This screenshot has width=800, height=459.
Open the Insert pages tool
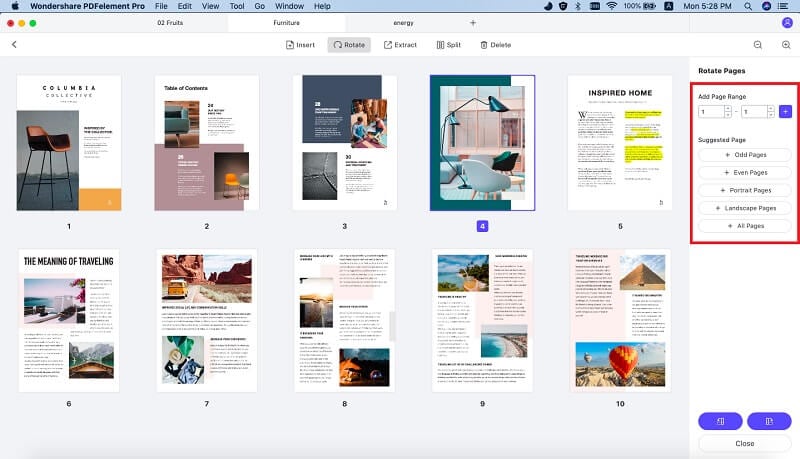point(300,45)
